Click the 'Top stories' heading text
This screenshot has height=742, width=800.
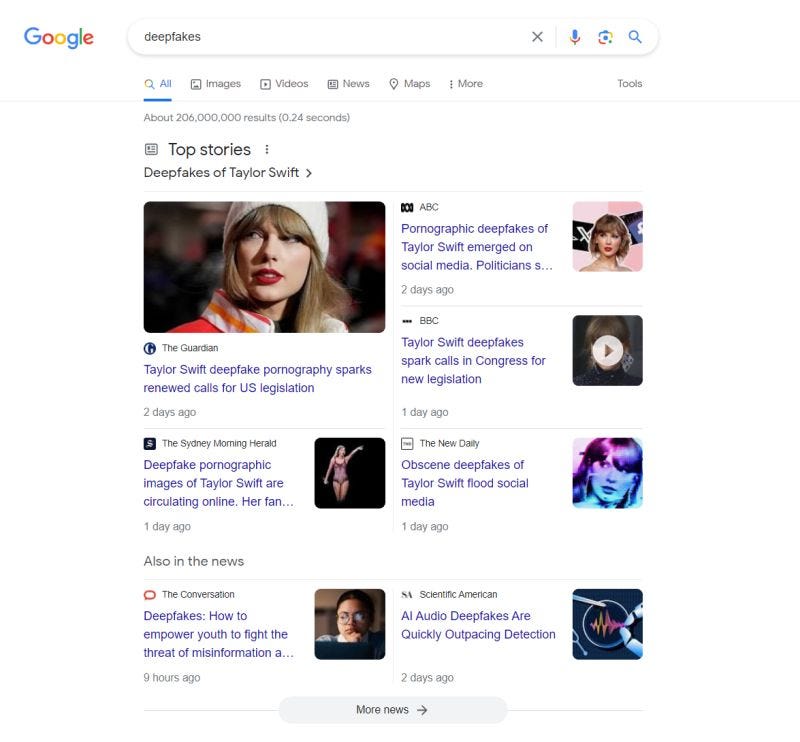click(209, 150)
